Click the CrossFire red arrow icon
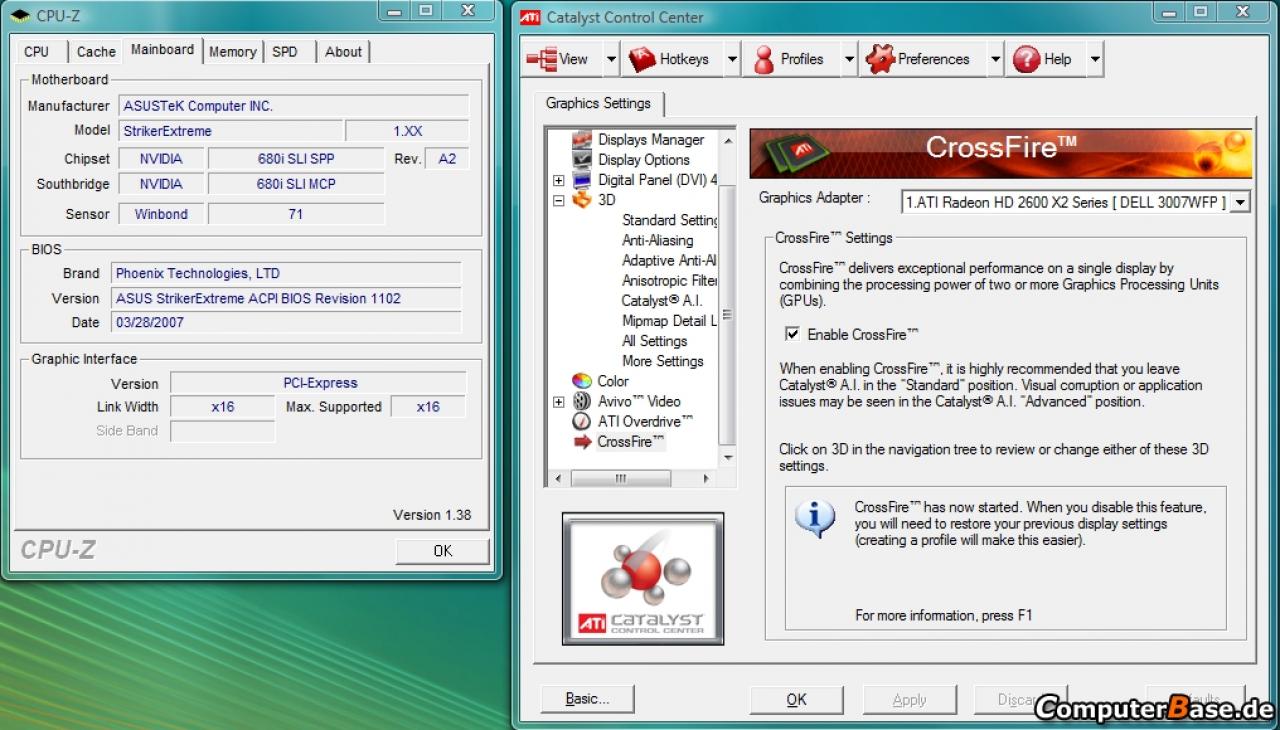This screenshot has height=730, width=1280. tap(583, 442)
